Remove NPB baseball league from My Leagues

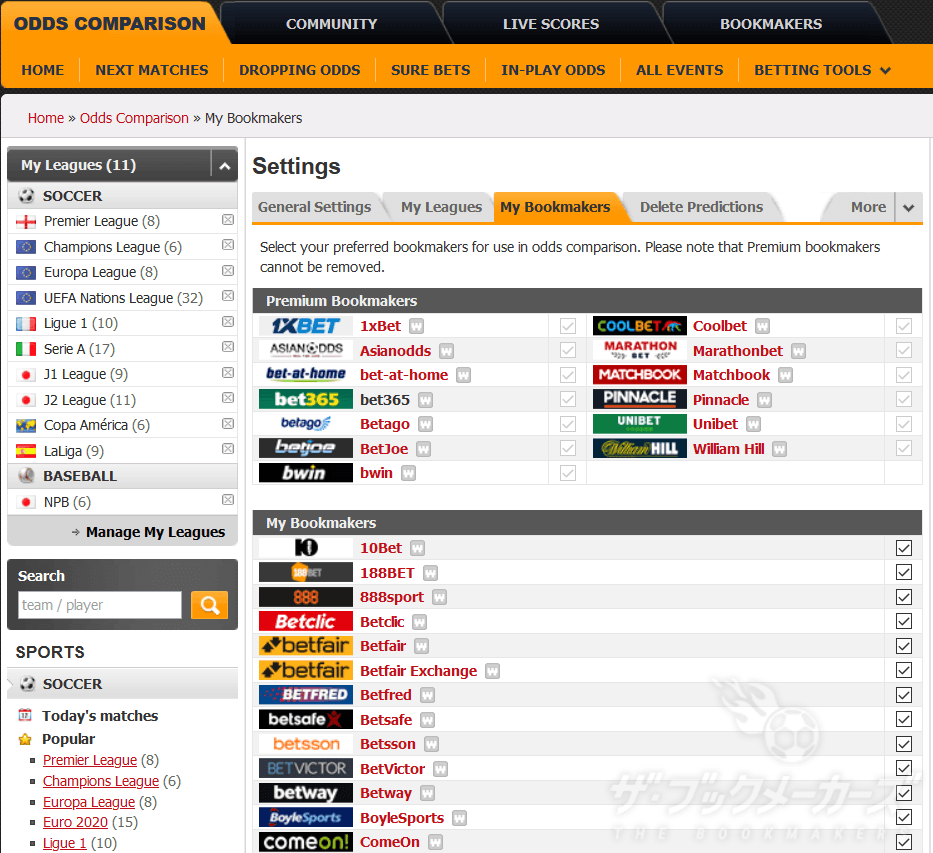point(228,500)
